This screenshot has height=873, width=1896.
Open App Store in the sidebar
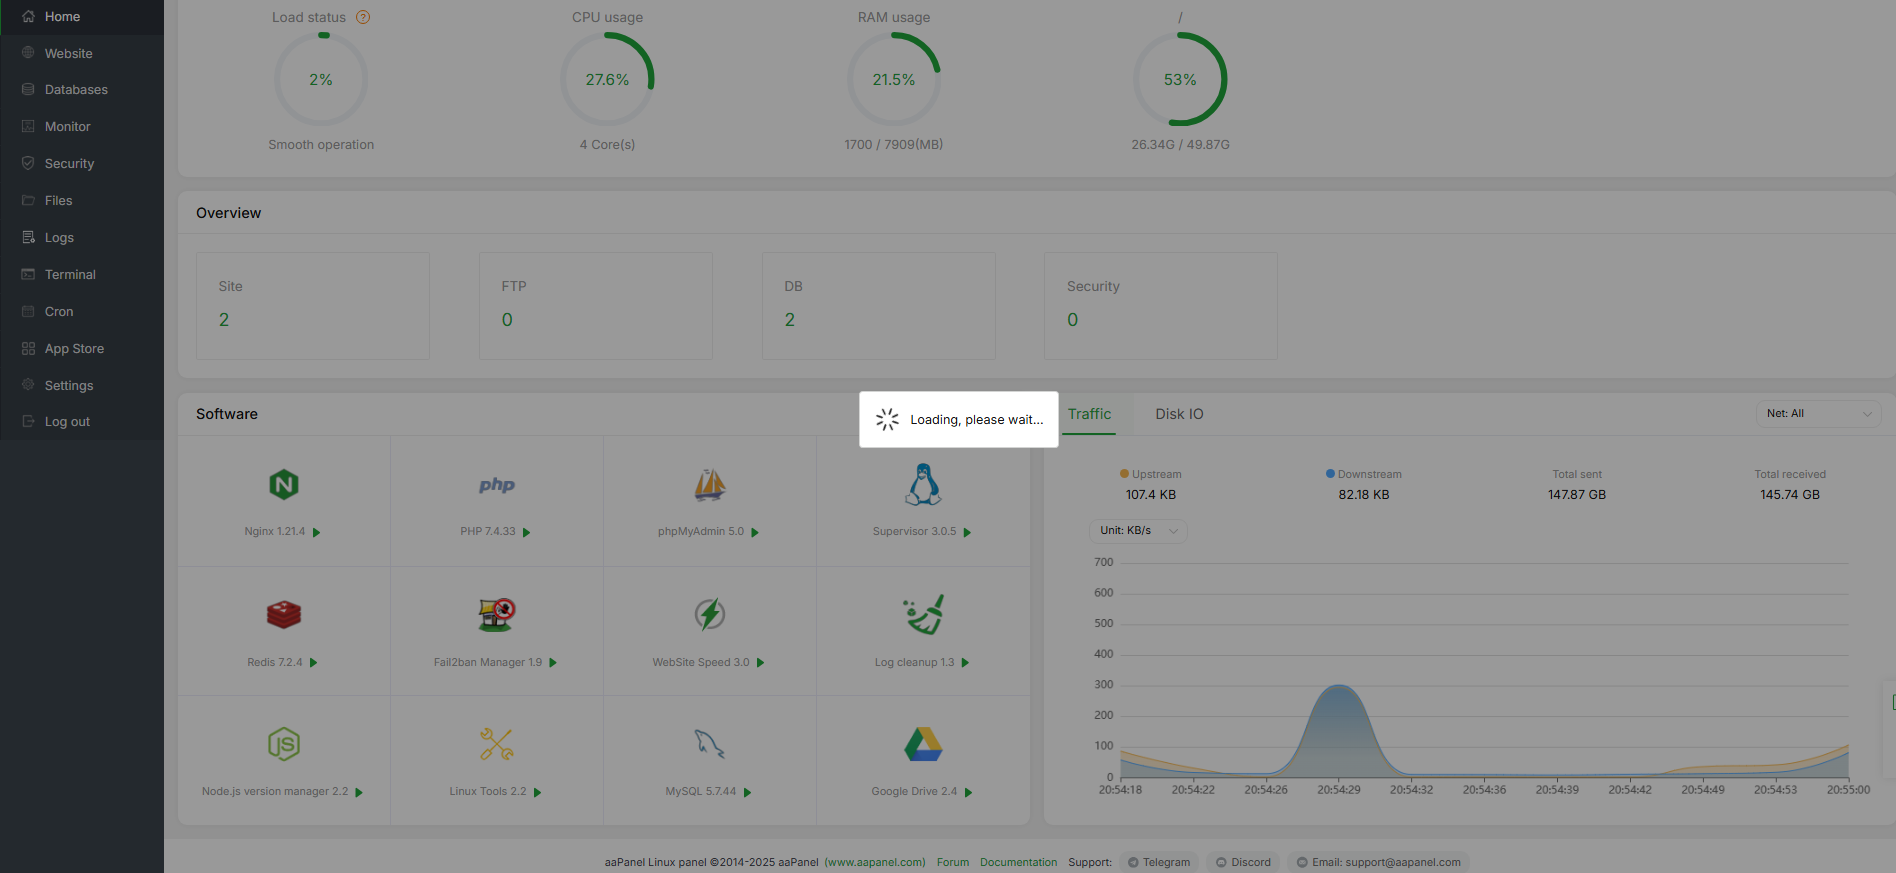pyautogui.click(x=74, y=348)
